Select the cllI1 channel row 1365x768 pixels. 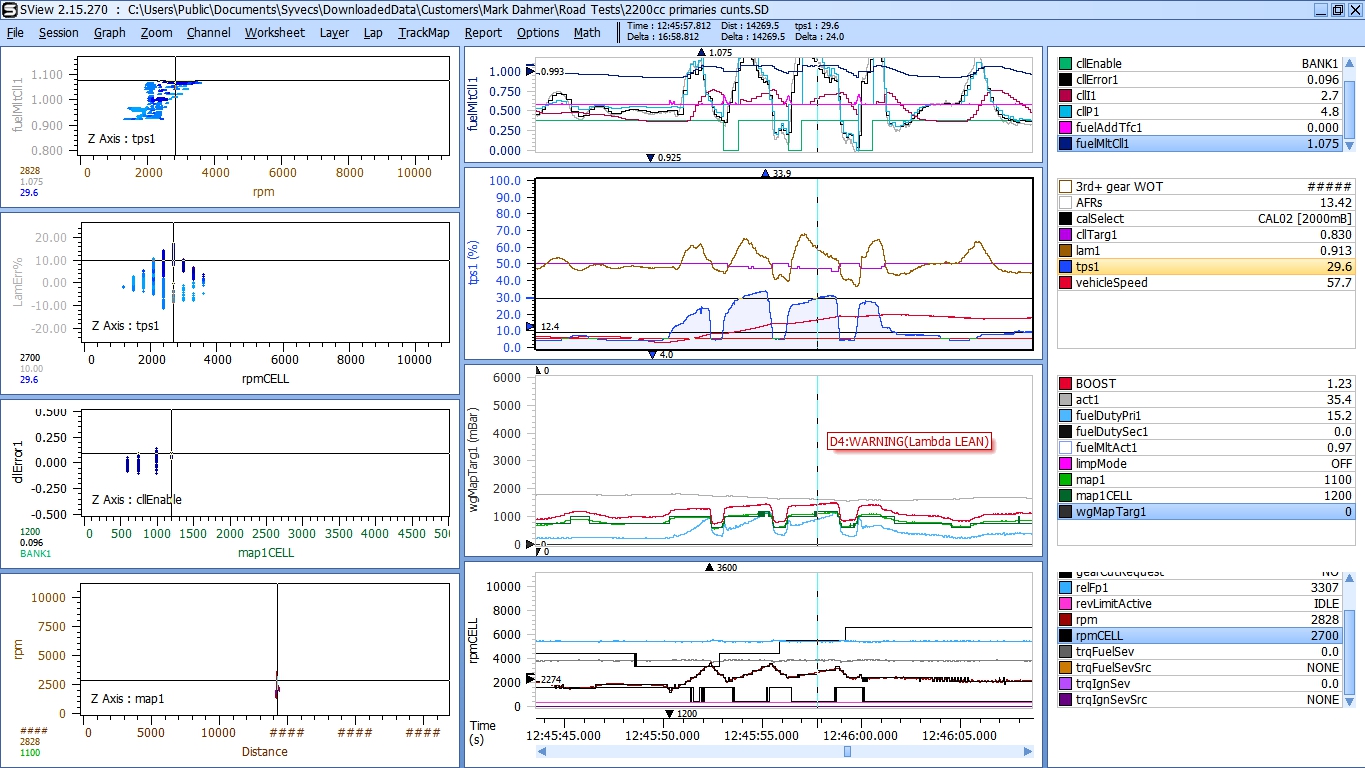[x=1199, y=95]
